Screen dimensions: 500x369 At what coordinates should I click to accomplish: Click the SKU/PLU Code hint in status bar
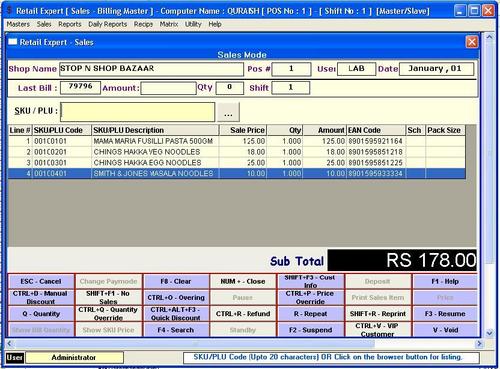(x=331, y=358)
